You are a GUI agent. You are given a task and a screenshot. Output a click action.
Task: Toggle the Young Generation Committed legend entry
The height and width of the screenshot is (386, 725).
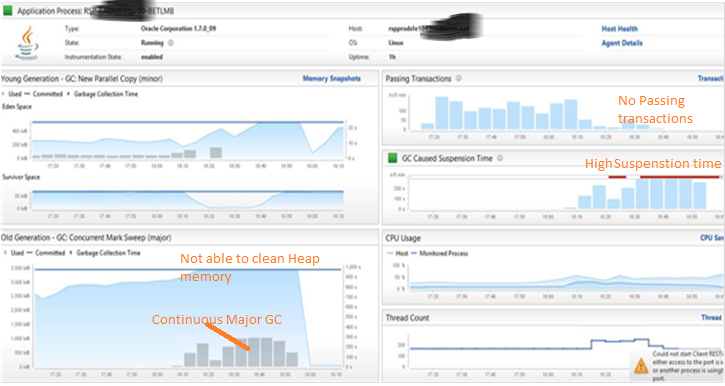[x=43, y=94]
